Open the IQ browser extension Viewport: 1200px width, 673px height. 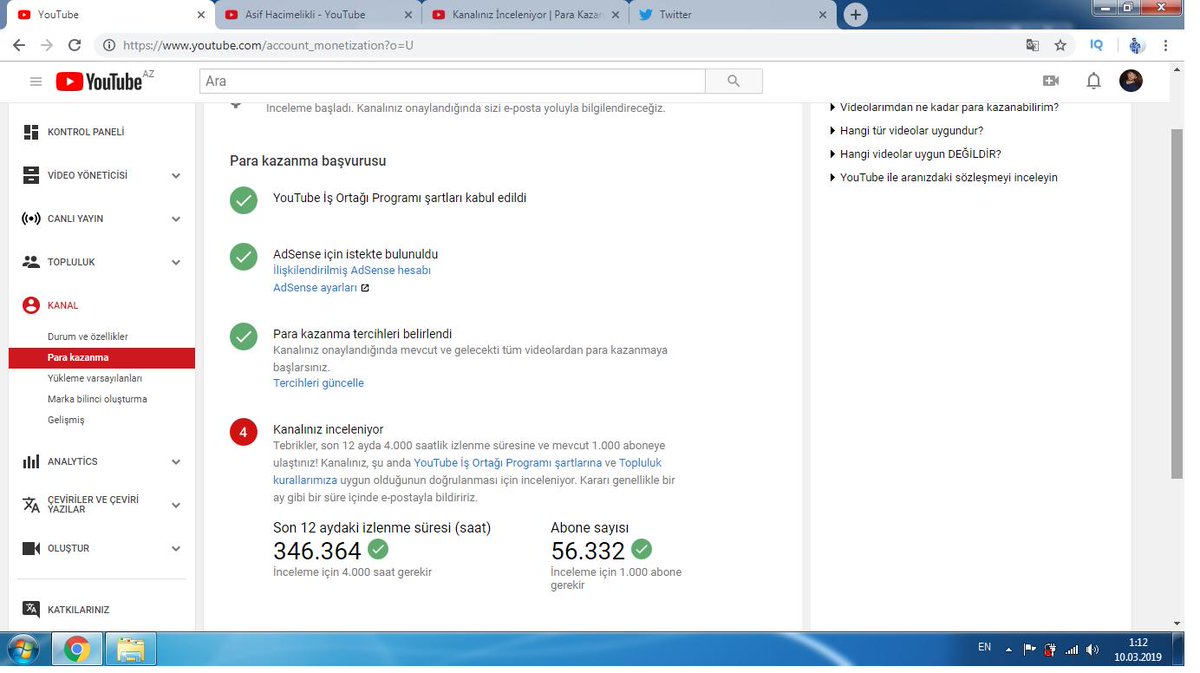pos(1097,45)
